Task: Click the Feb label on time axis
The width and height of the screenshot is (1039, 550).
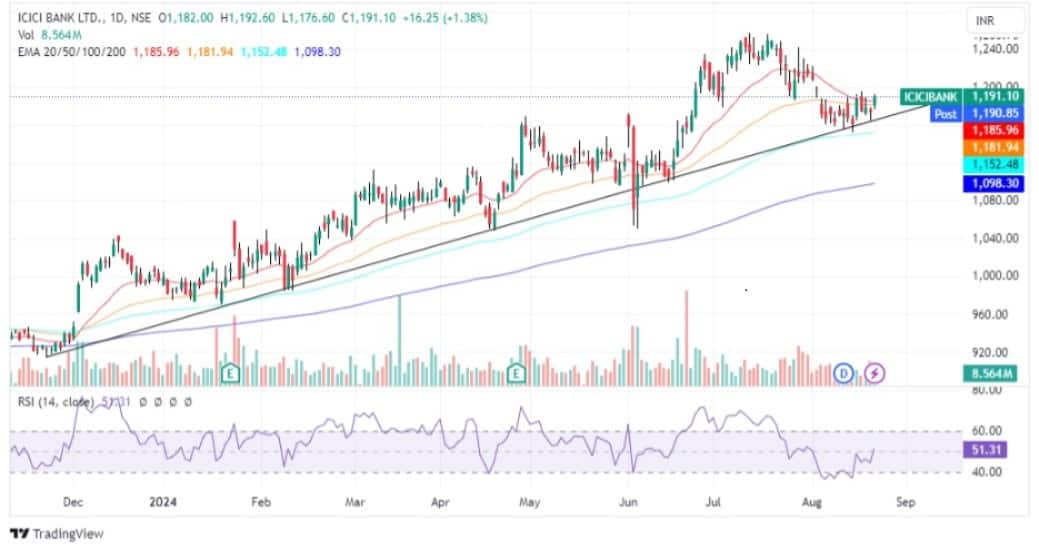Action: point(261,502)
